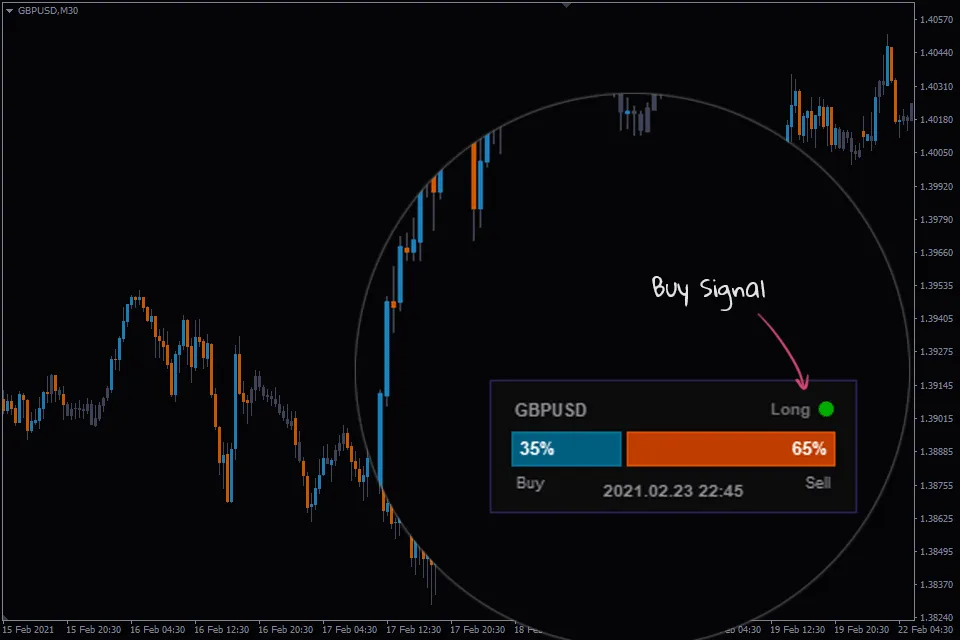Click the 15 Feb 2021 time axis label

(x=30, y=631)
